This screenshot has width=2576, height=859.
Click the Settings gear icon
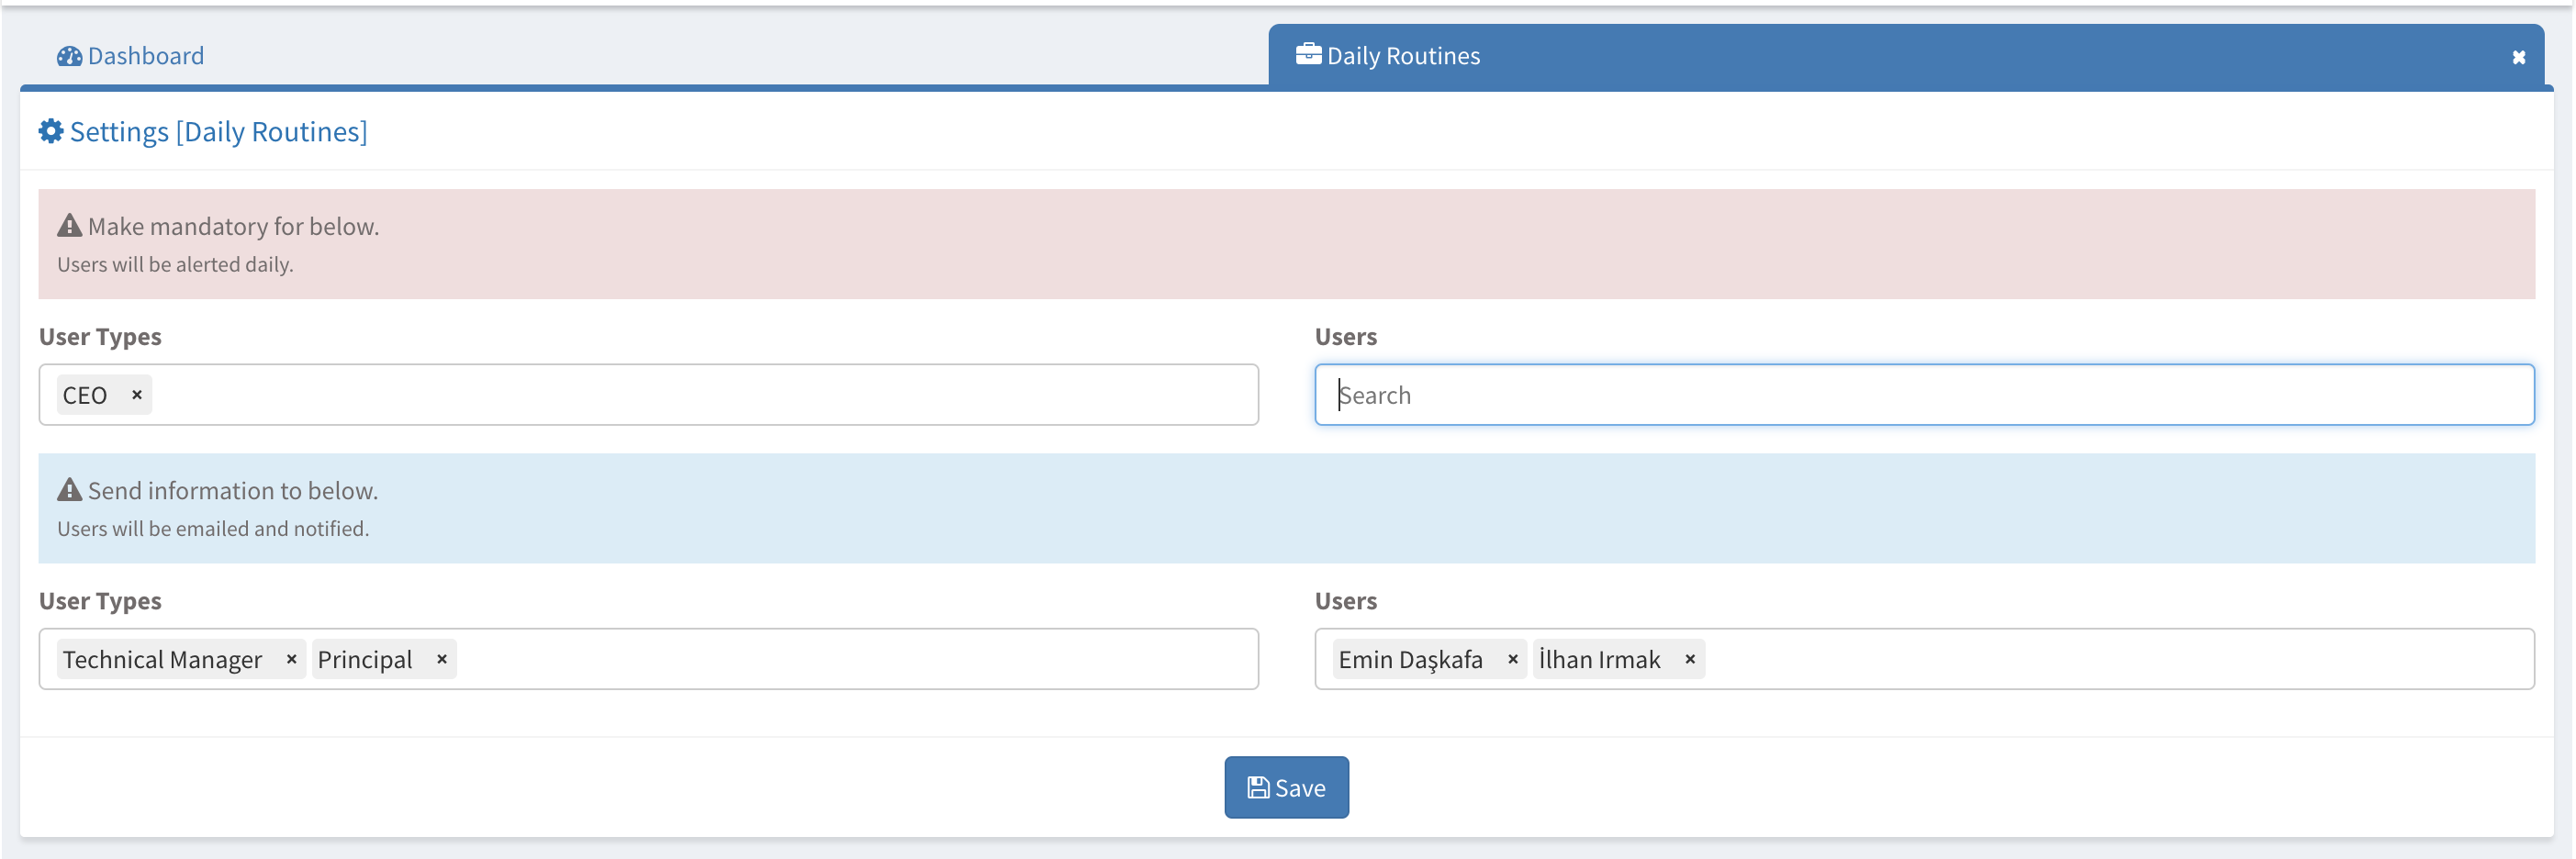click(x=51, y=131)
